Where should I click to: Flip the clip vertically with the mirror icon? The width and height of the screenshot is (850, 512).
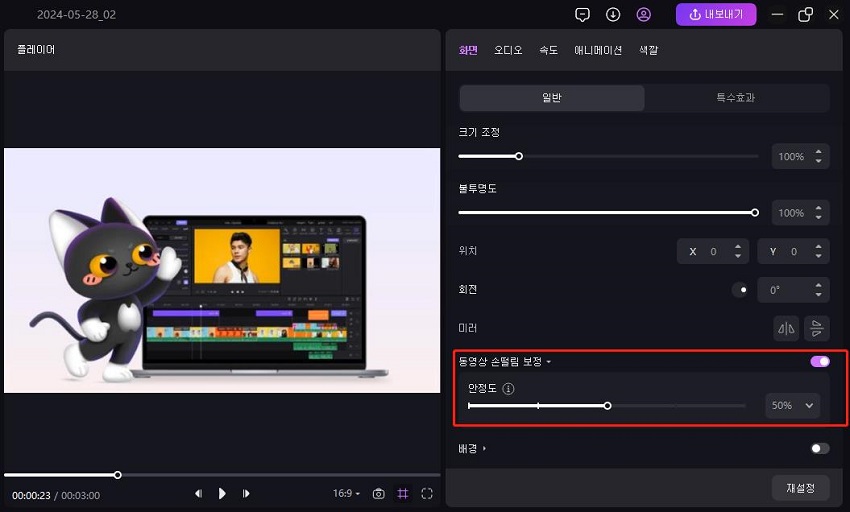point(817,328)
